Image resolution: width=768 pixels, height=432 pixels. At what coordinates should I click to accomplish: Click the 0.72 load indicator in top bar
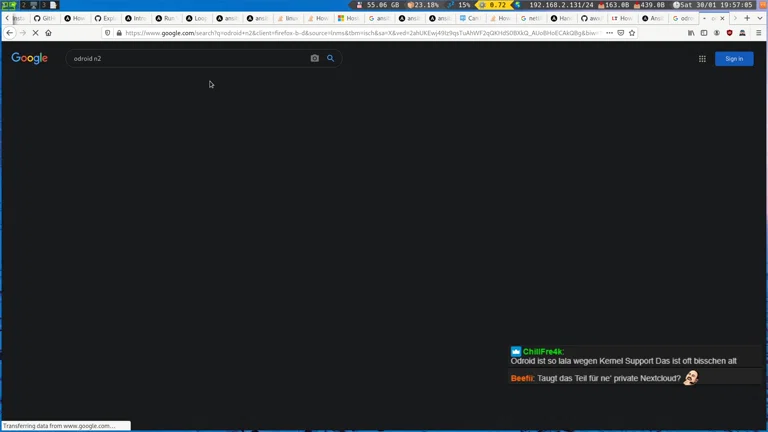click(494, 5)
